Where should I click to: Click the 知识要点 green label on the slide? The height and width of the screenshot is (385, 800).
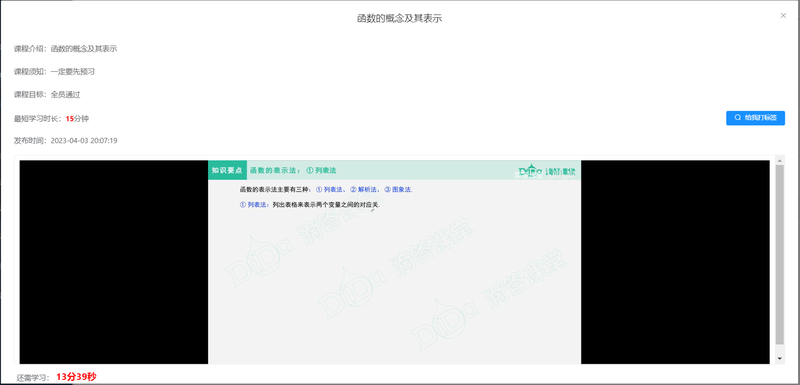click(227, 170)
